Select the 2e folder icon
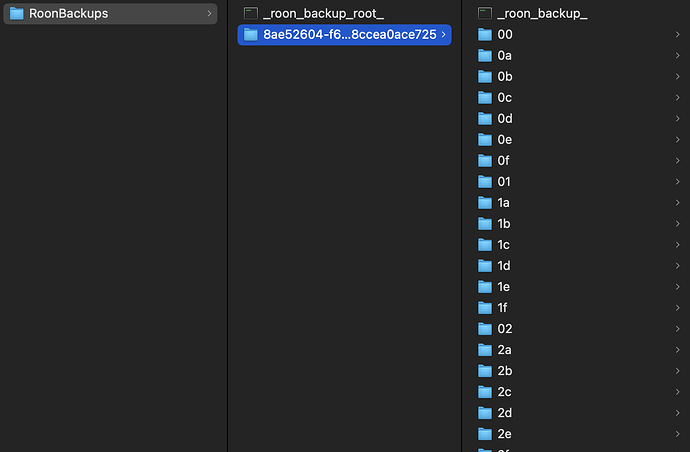This screenshot has width=690, height=452. [485, 434]
